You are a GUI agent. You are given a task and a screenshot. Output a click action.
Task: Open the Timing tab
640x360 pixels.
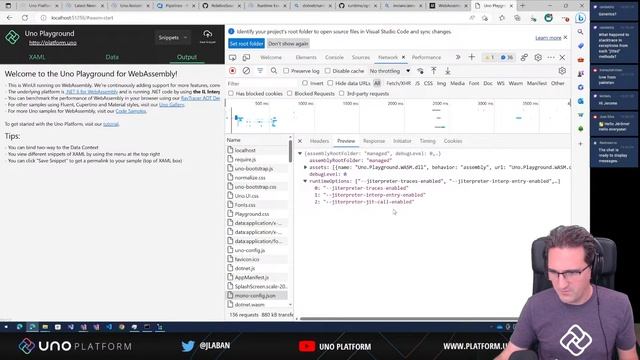(x=427, y=141)
